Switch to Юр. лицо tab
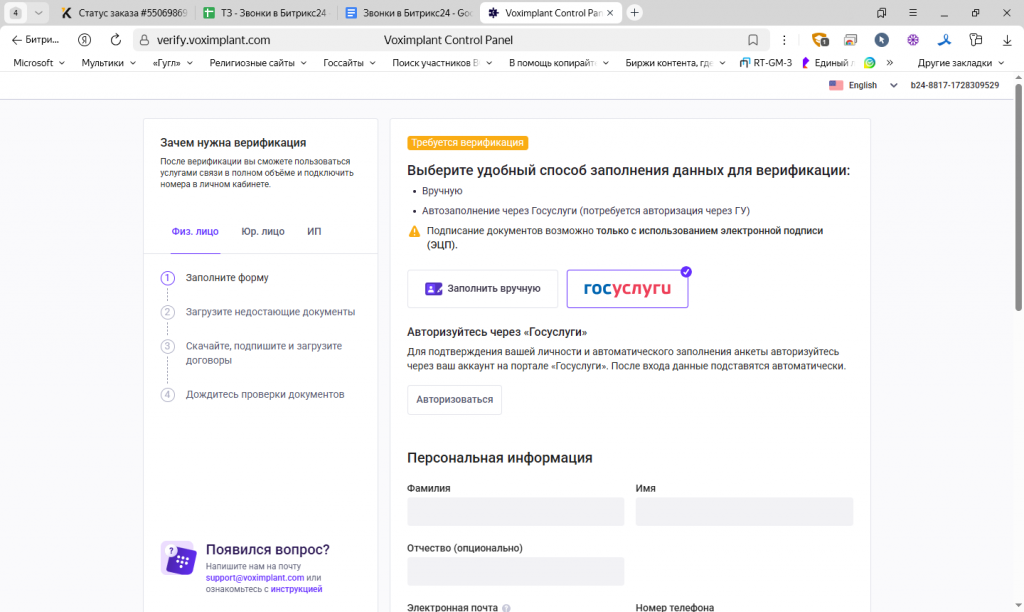The image size is (1024, 612). [x=263, y=231]
